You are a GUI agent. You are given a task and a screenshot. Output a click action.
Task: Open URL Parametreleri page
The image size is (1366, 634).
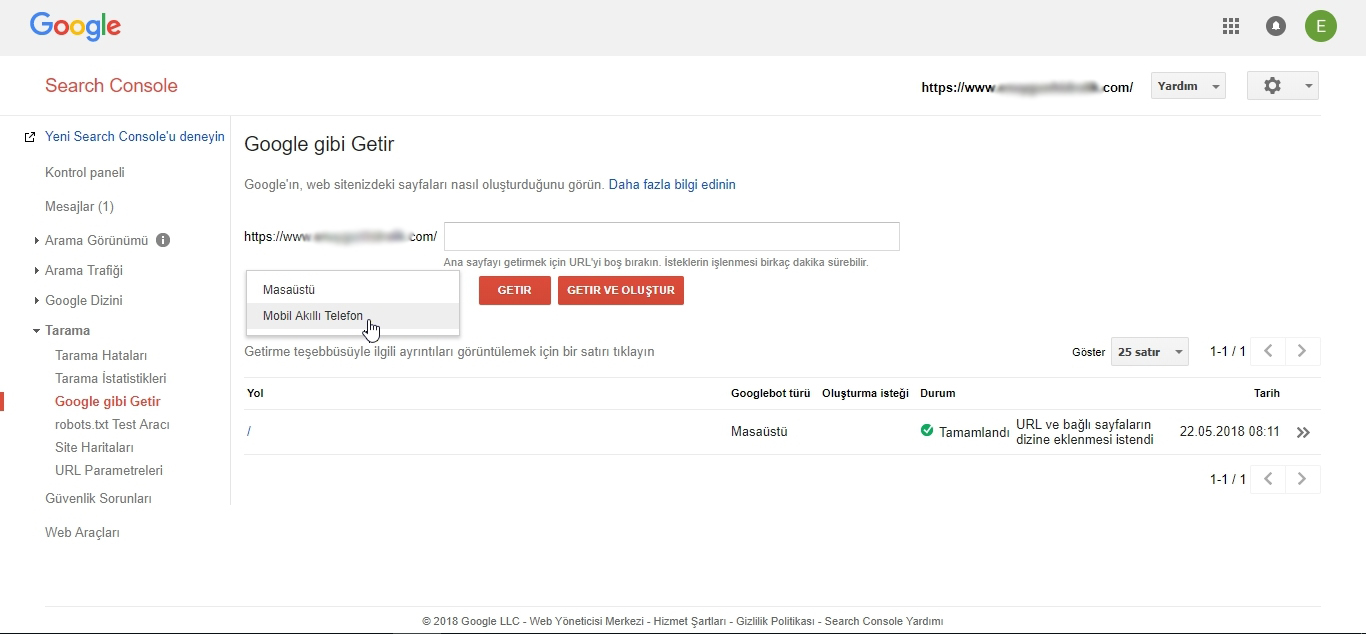pos(109,470)
